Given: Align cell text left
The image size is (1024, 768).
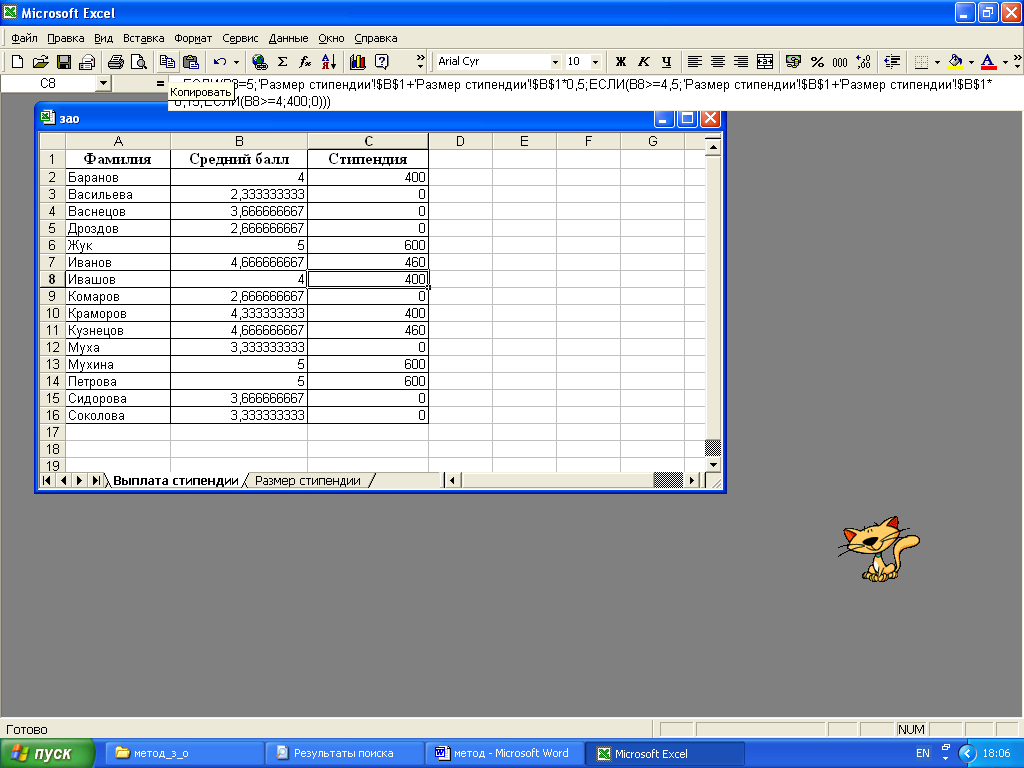Looking at the screenshot, I should pos(695,61).
